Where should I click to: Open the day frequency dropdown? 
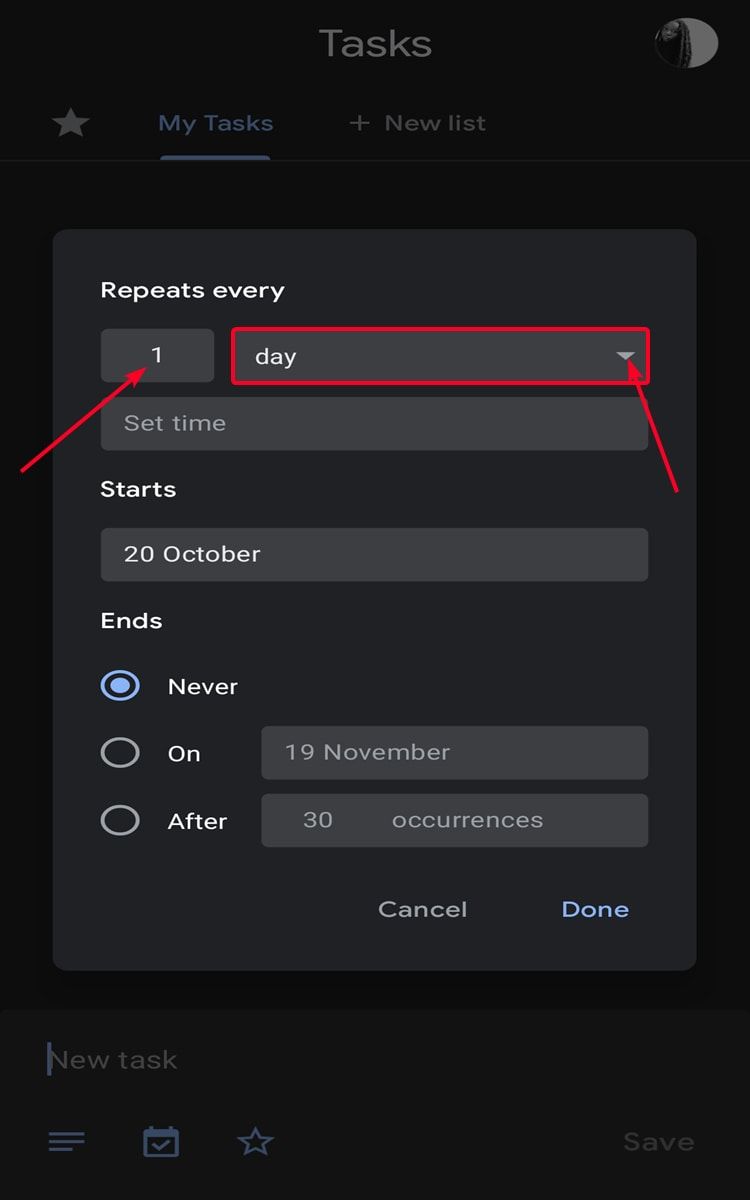(440, 356)
